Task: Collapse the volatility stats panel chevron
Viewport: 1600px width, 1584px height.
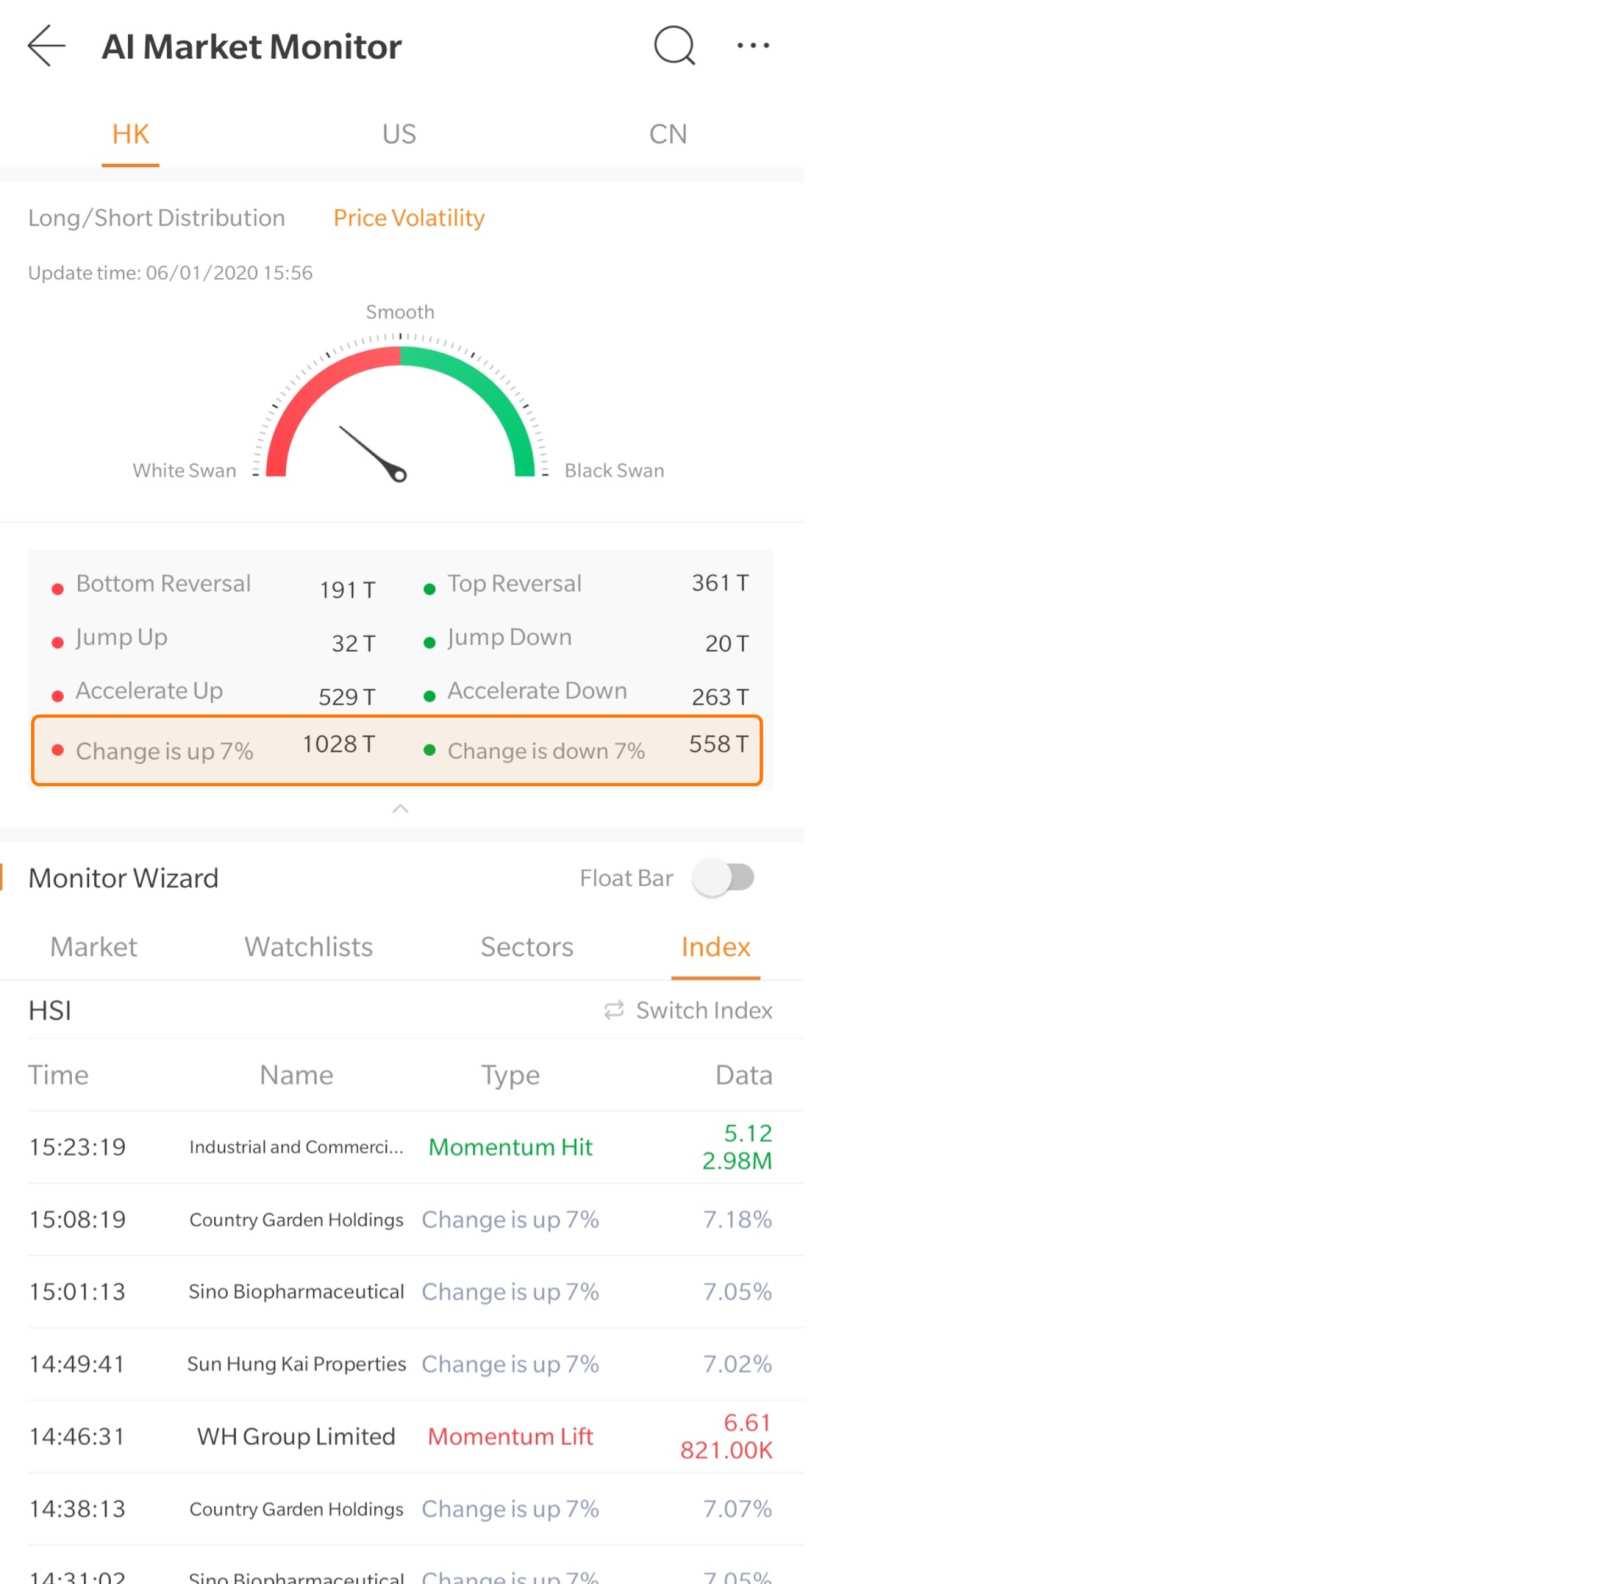Action: pyautogui.click(x=400, y=808)
